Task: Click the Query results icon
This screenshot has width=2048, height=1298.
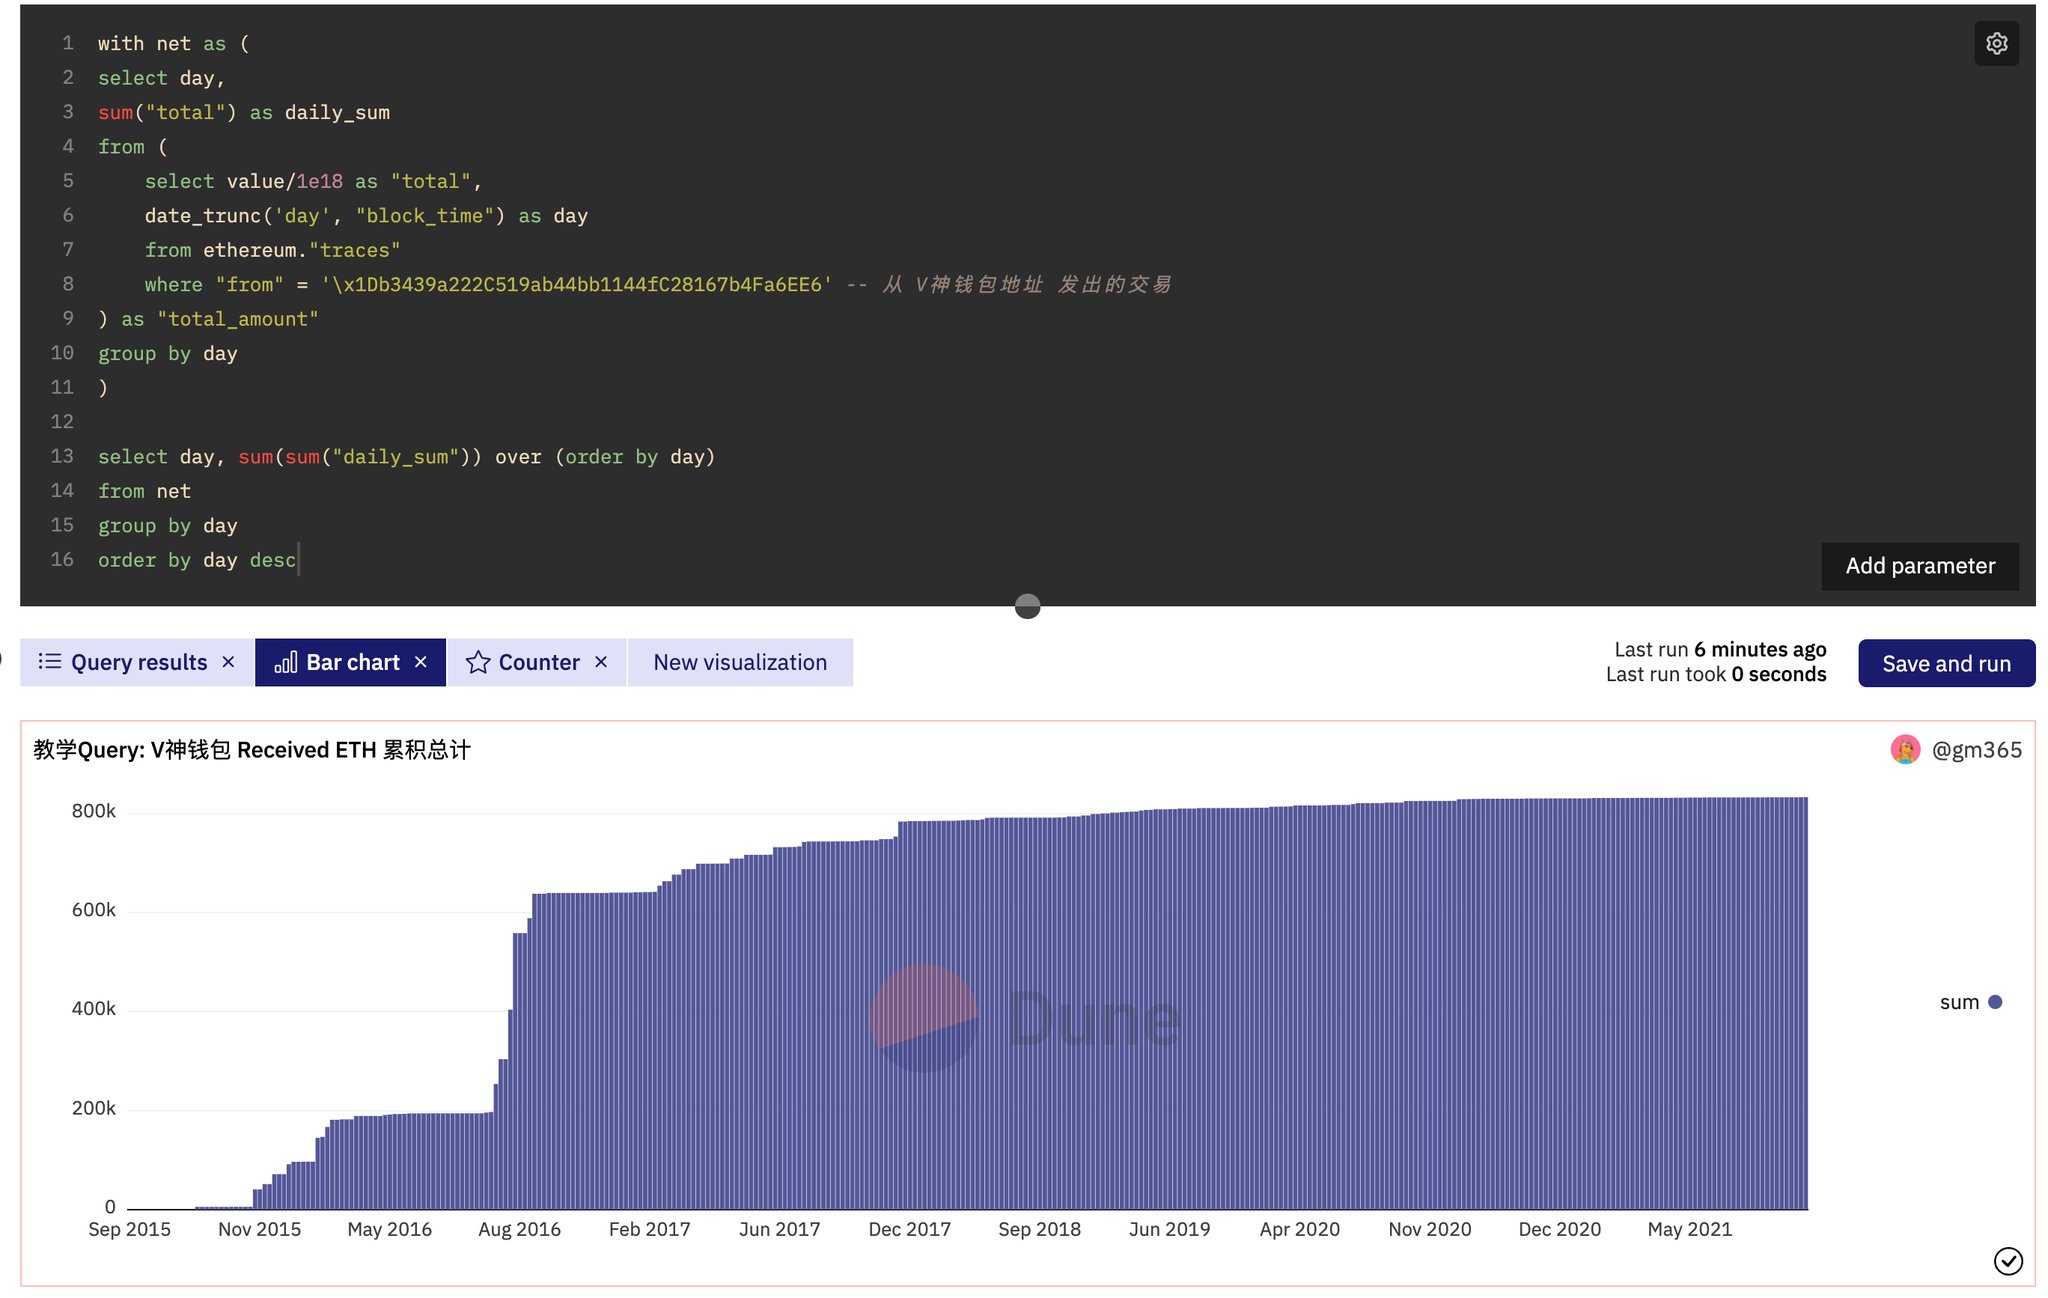Action: pyautogui.click(x=52, y=661)
